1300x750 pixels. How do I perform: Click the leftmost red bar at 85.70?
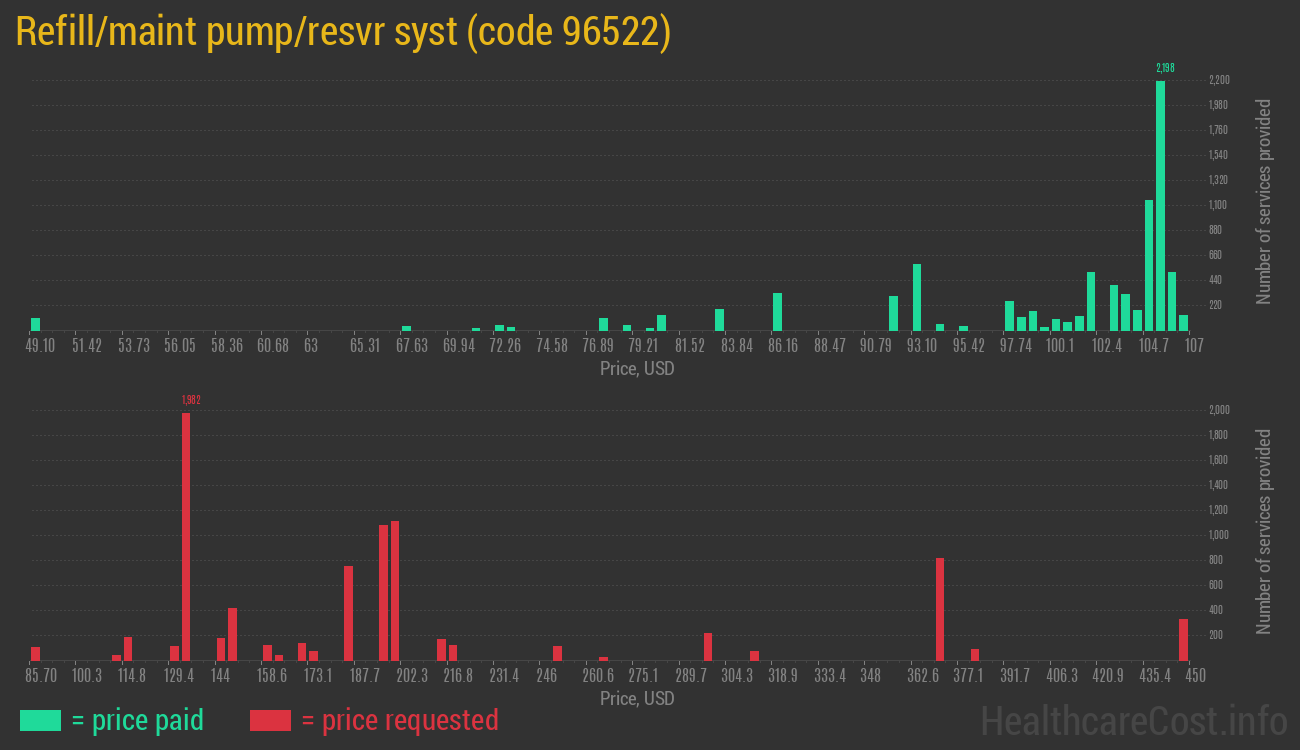click(35, 653)
